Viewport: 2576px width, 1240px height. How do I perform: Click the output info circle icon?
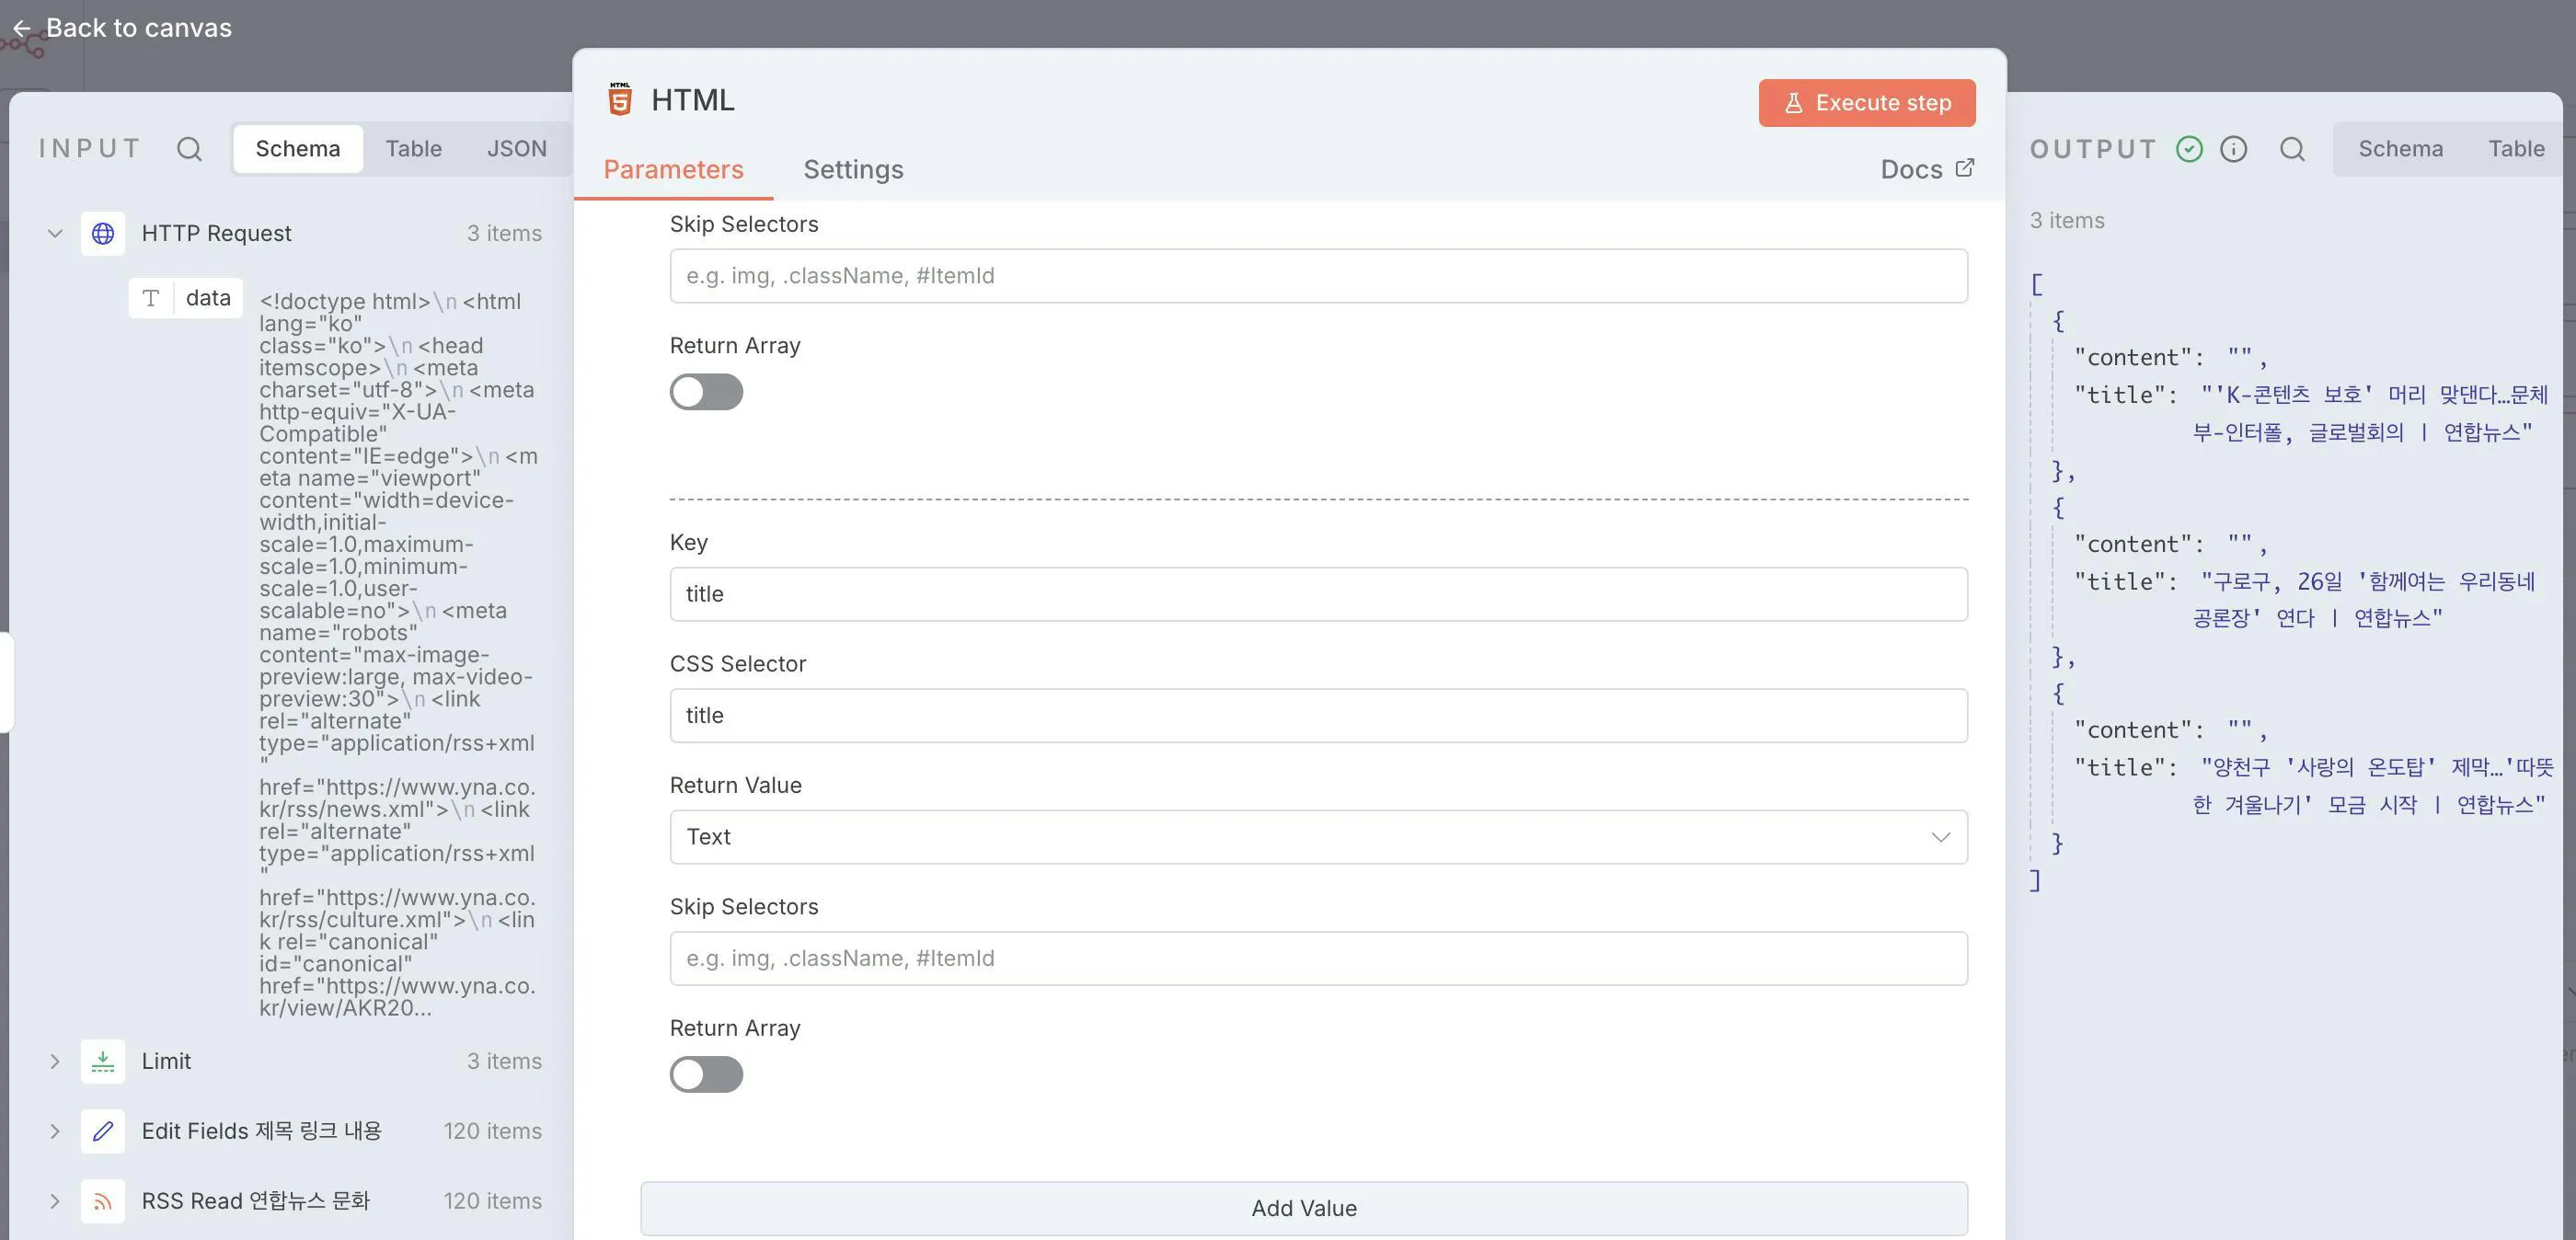2233,149
